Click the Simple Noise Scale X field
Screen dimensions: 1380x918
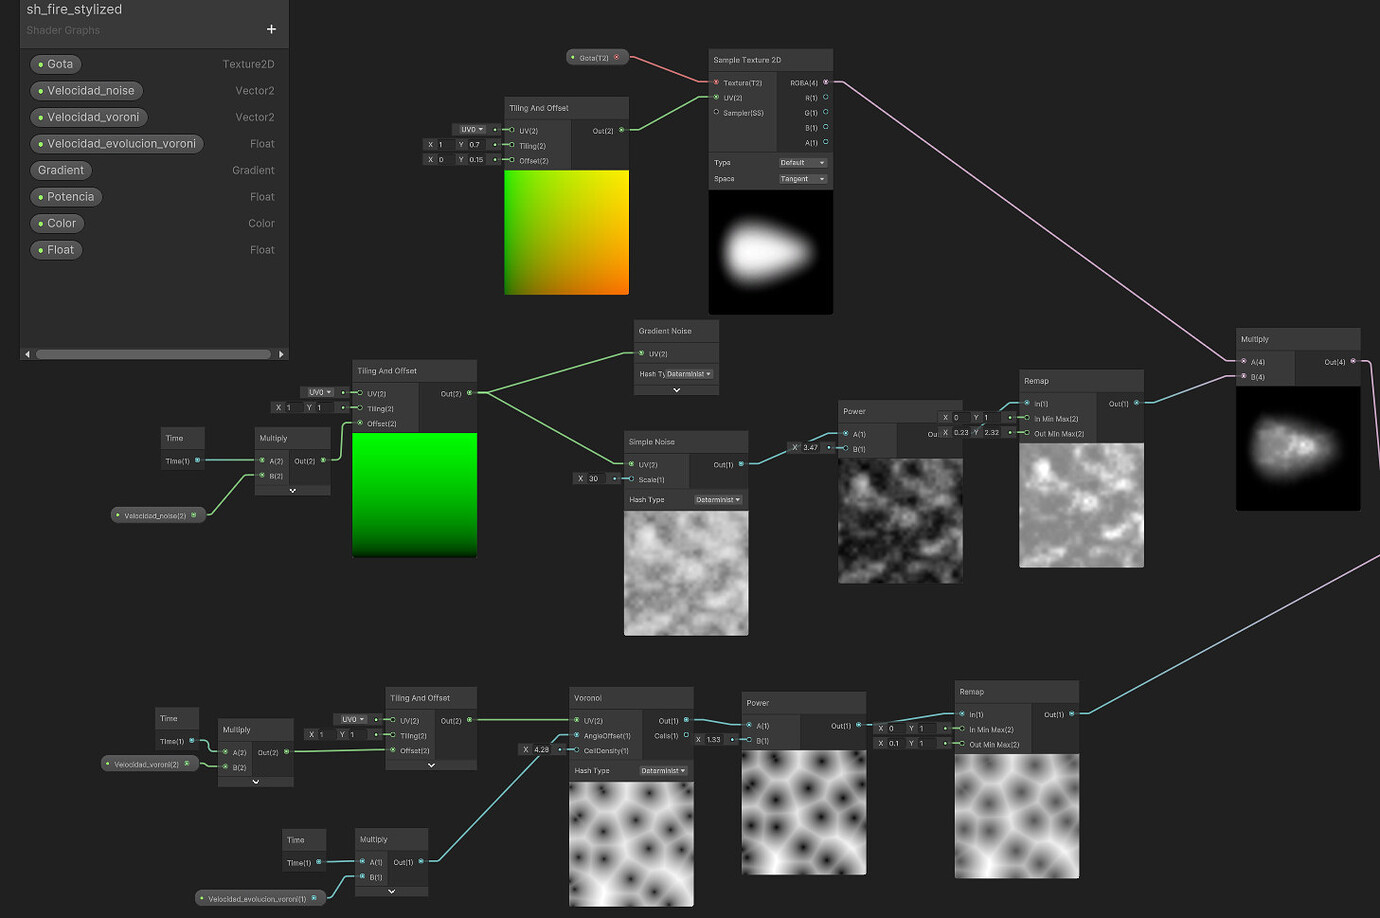pos(594,479)
